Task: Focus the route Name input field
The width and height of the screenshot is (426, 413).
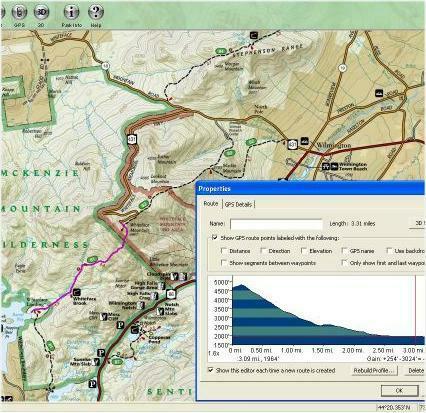Action: [276, 224]
